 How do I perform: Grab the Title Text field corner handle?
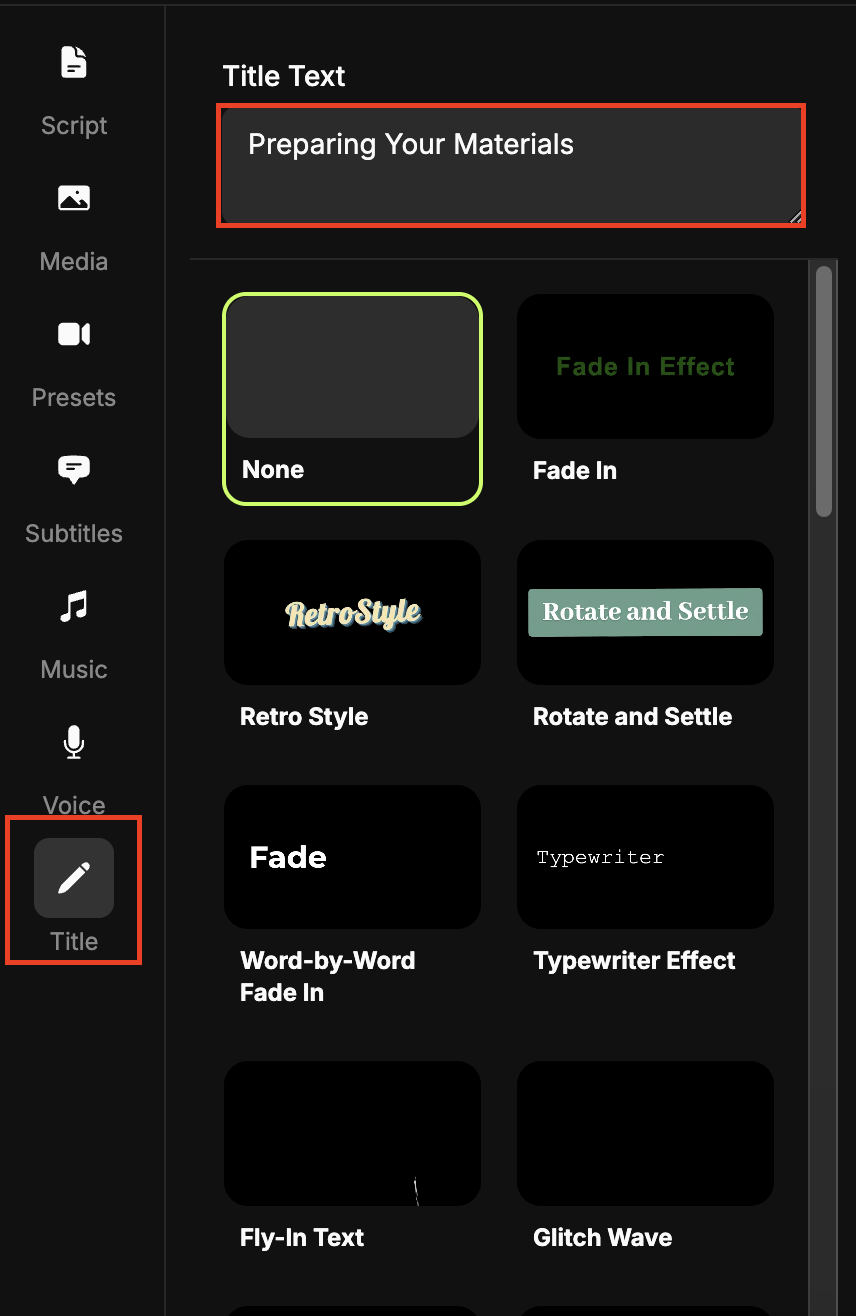[x=795, y=216]
